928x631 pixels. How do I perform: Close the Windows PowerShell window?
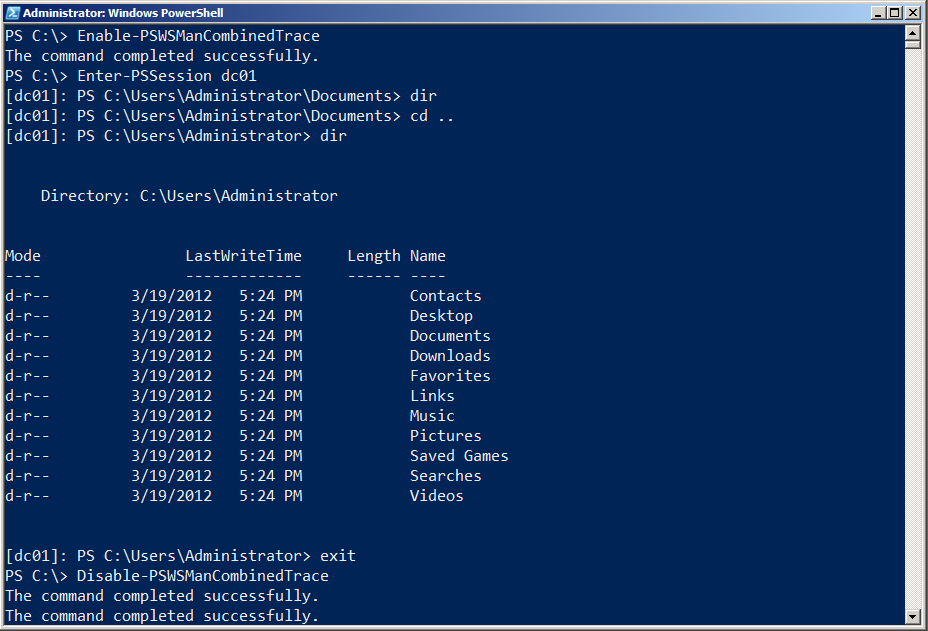point(914,12)
